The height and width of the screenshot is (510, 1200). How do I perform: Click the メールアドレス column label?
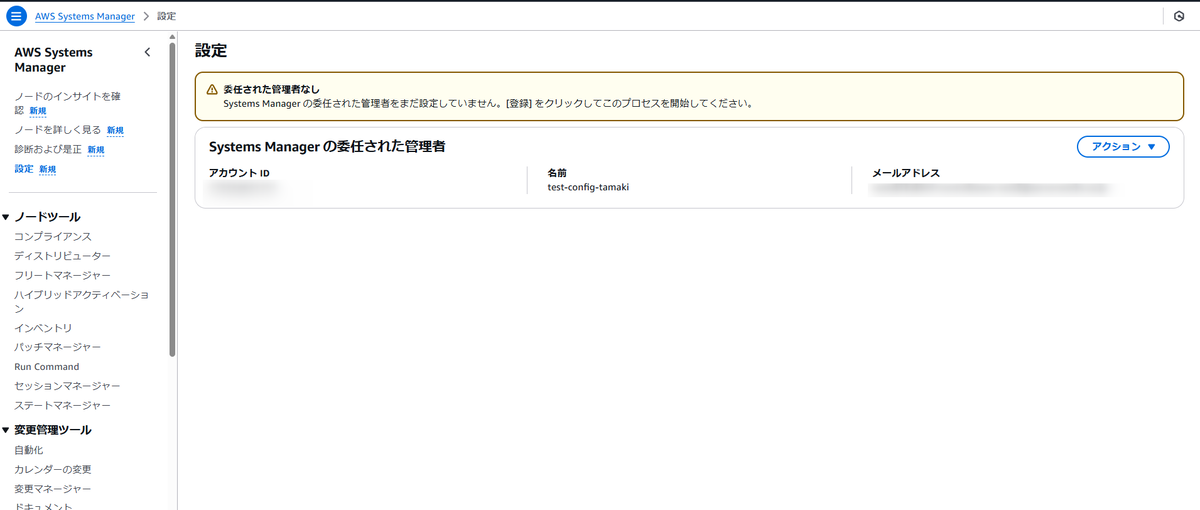[906, 173]
